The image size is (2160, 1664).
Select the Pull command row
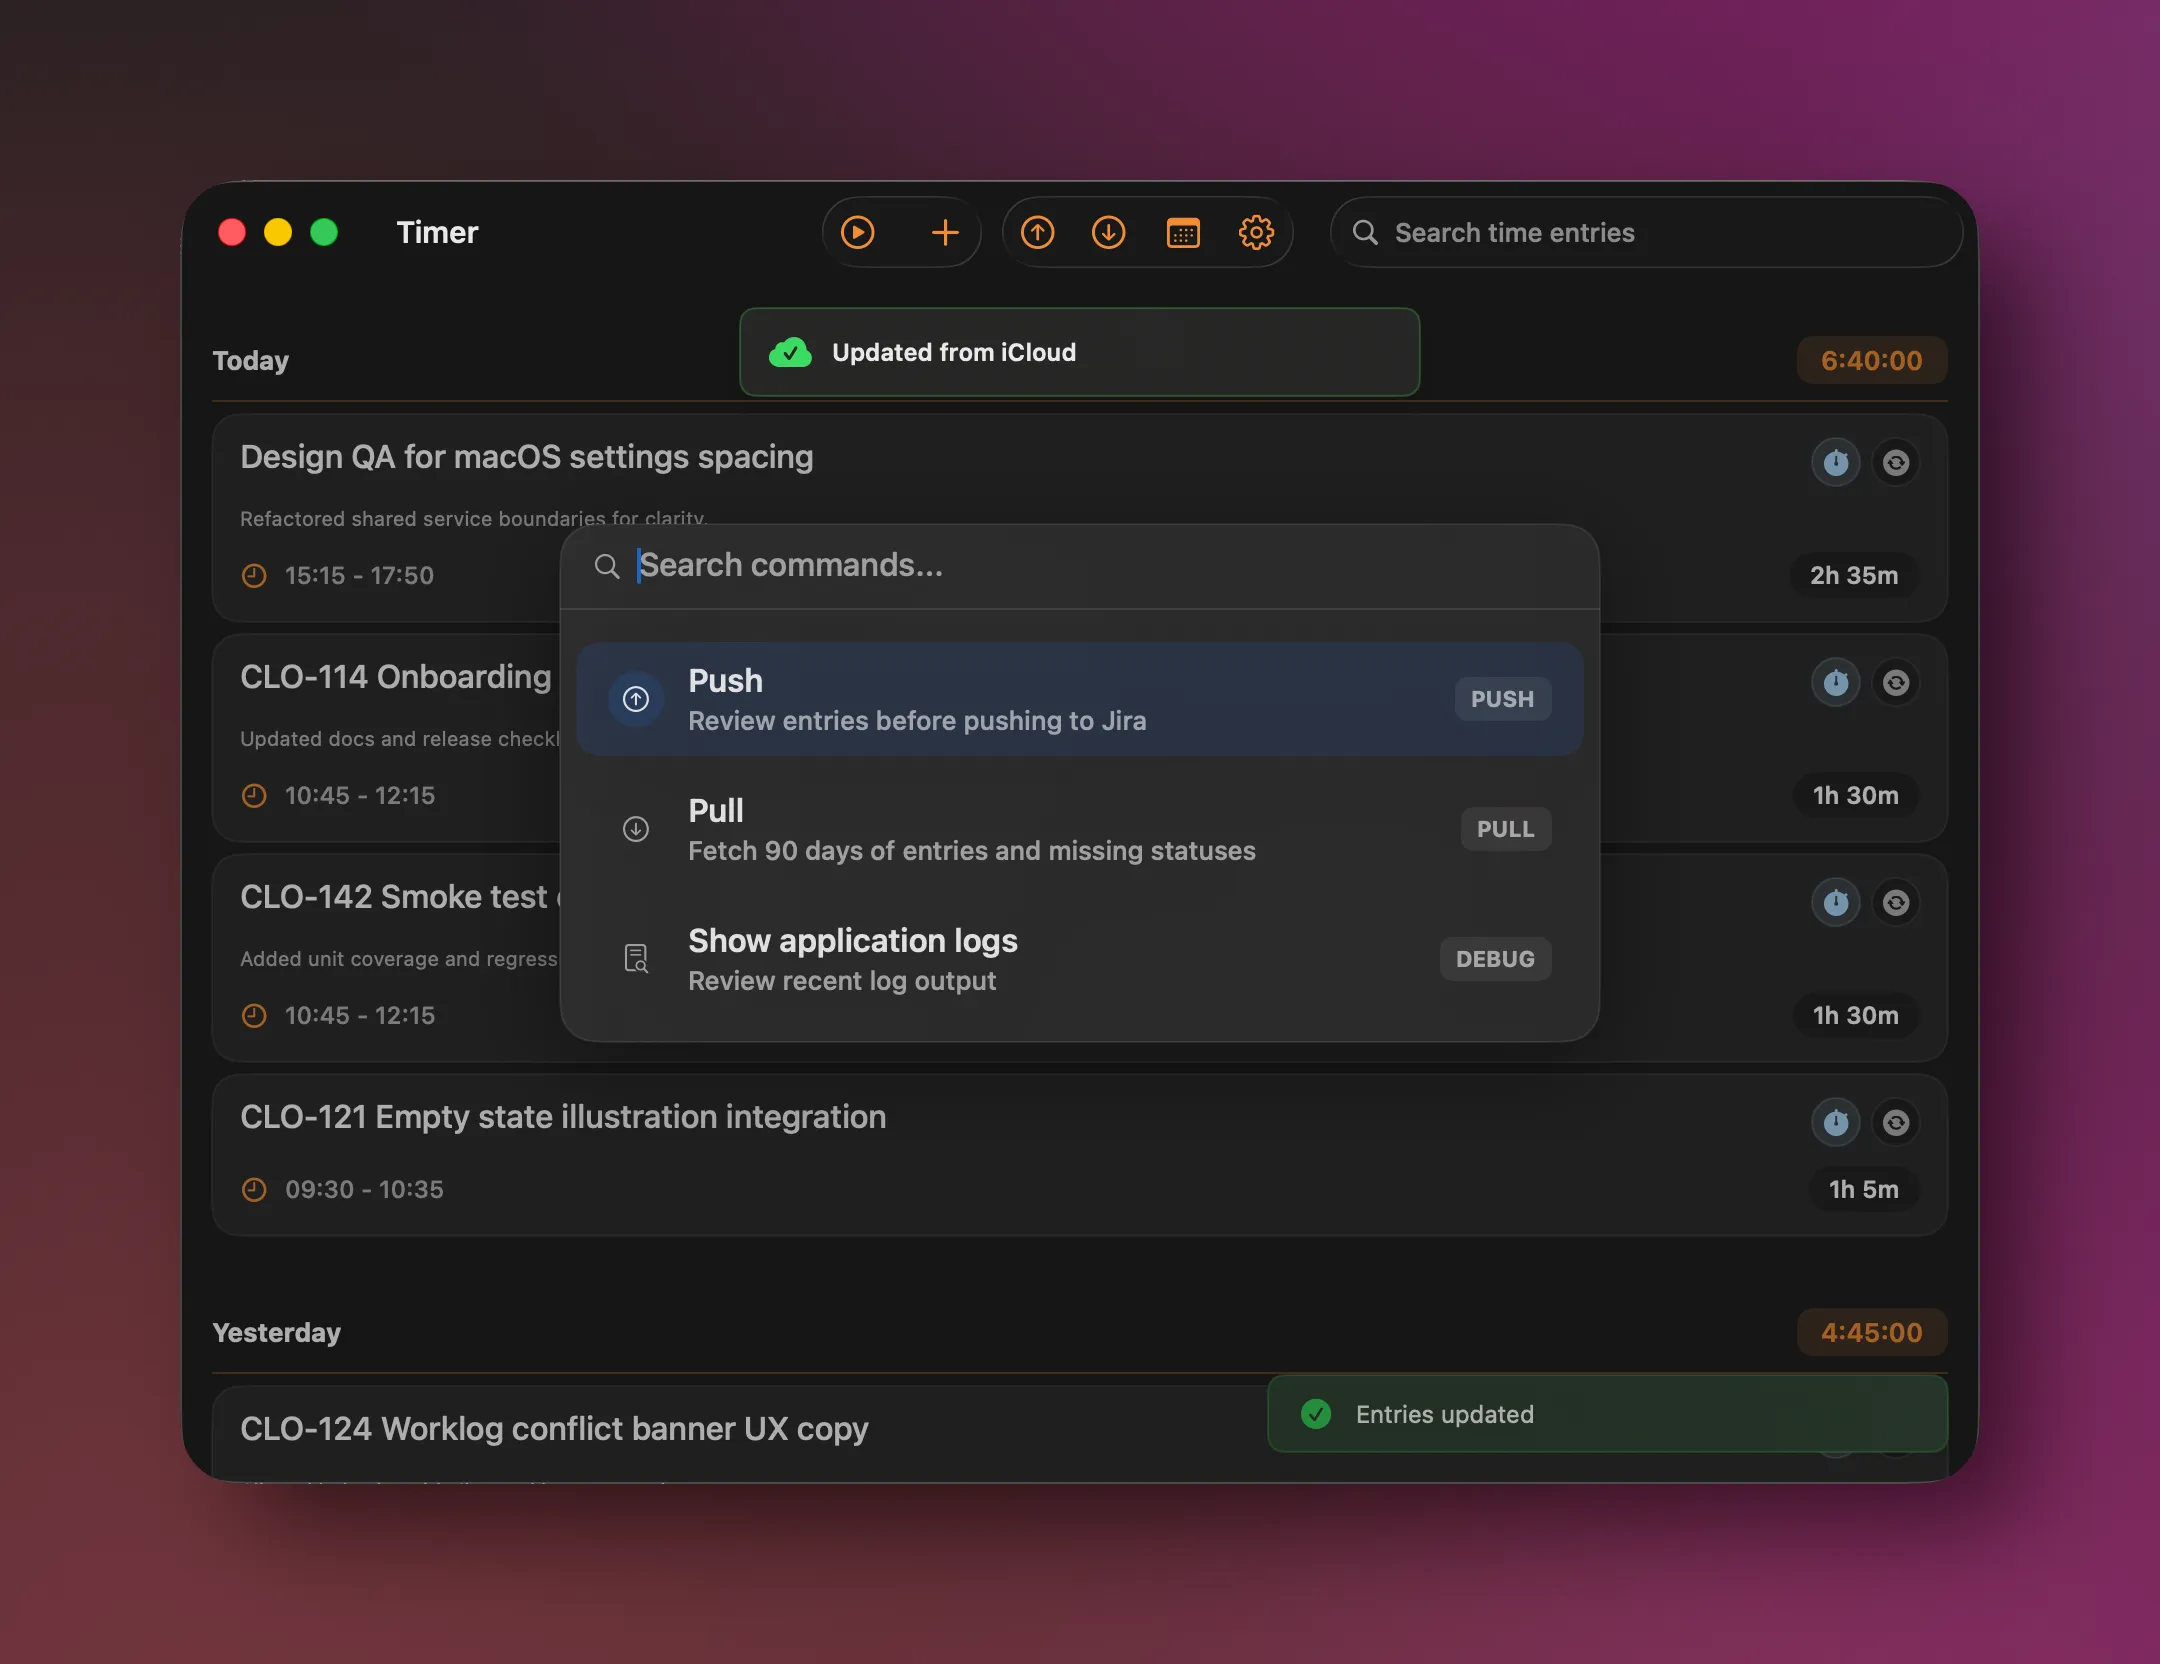tap(1080, 829)
